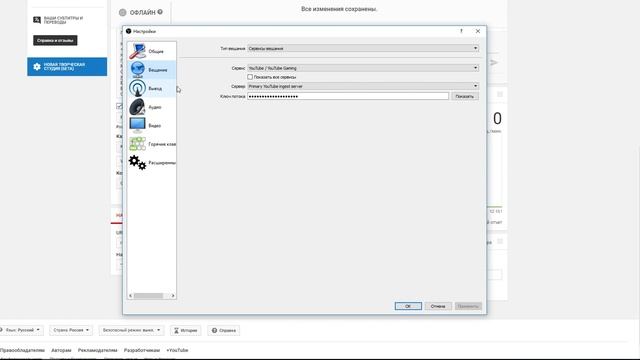Open the Аудио speaker section
640x360 pixels.
pos(151,107)
